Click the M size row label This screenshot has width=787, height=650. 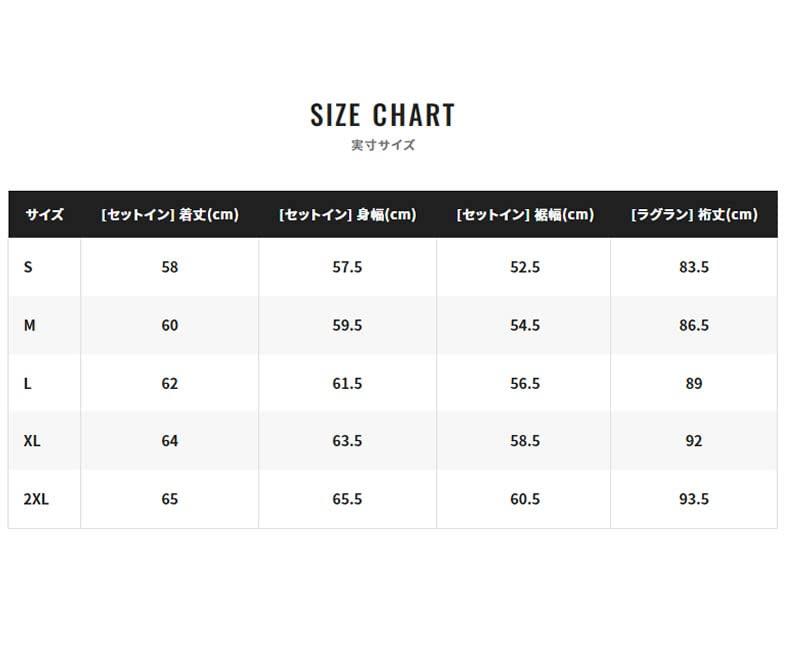point(30,326)
